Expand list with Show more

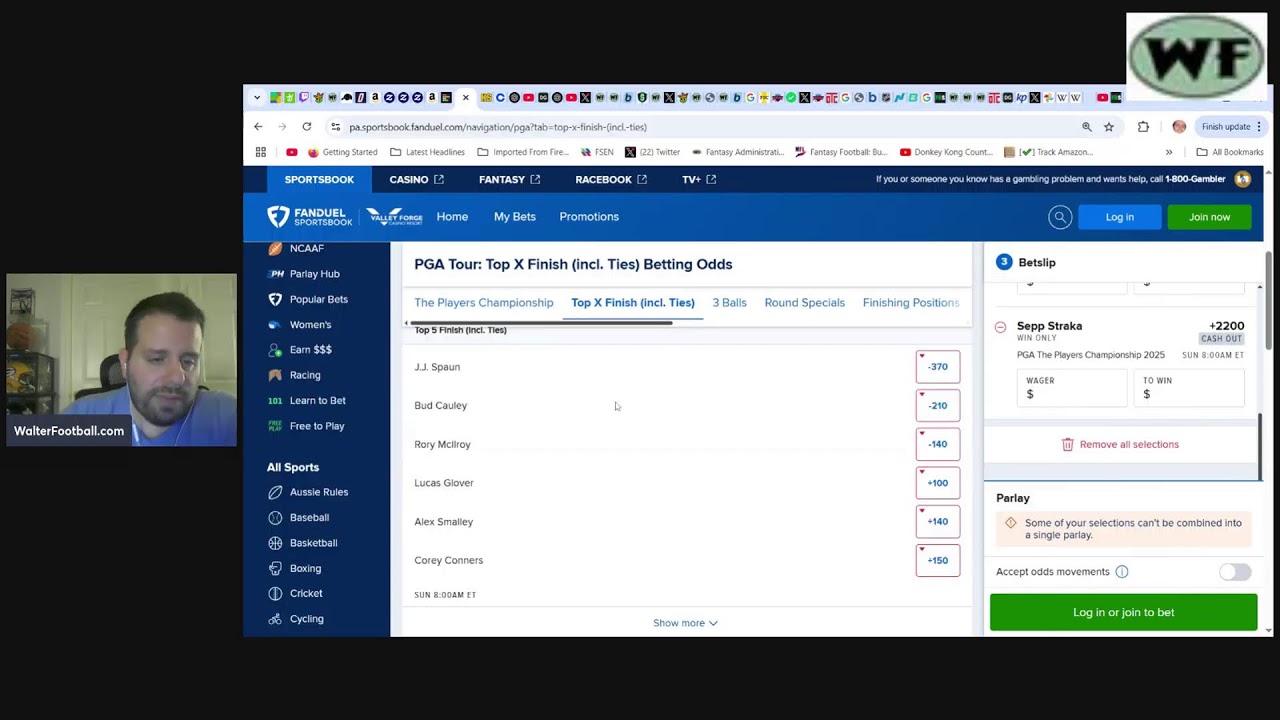685,623
